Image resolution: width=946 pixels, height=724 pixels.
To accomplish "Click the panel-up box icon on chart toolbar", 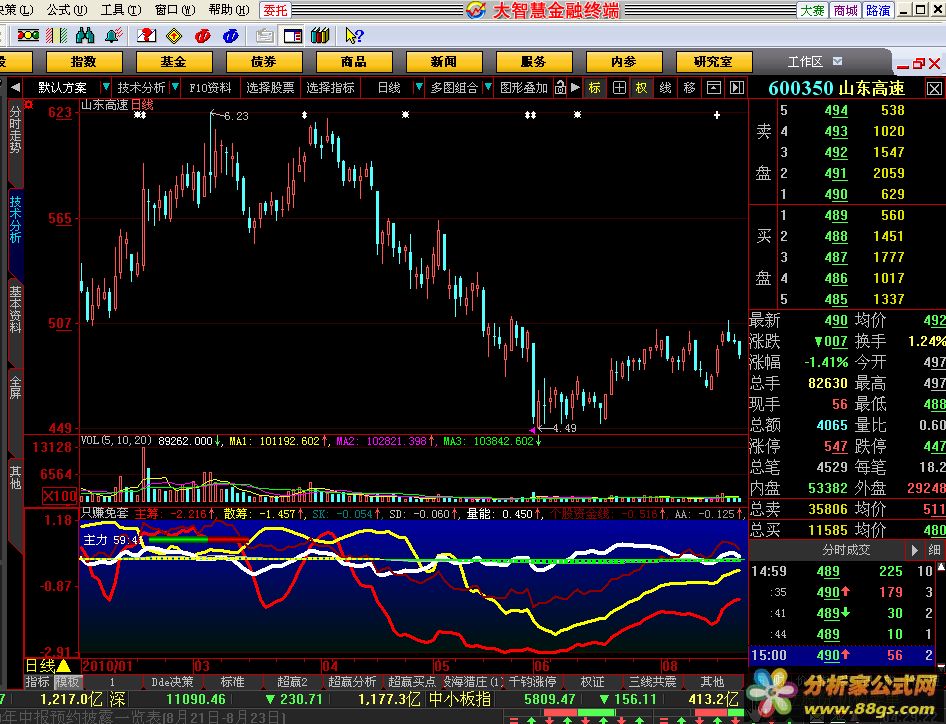I will click(x=714, y=87).
